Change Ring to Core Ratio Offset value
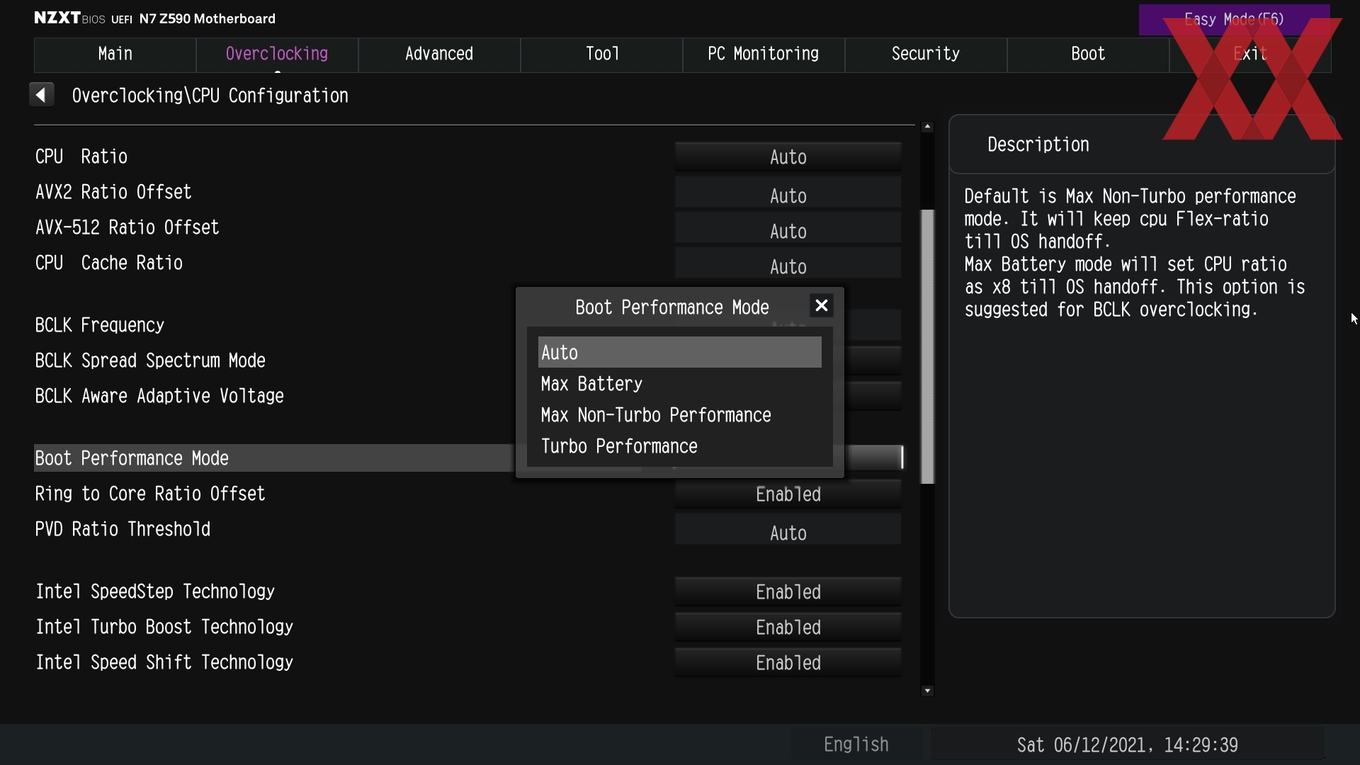This screenshot has width=1360, height=765. coord(788,494)
